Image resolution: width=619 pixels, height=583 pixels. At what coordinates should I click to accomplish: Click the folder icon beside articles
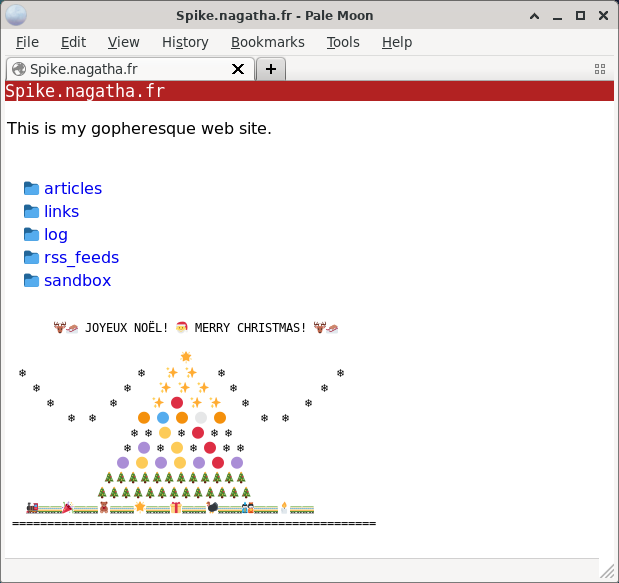click(x=31, y=189)
